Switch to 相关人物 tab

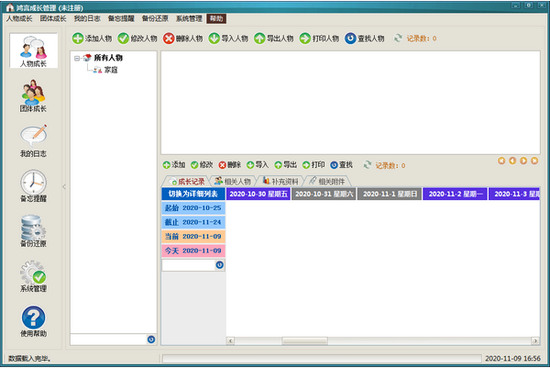(x=233, y=181)
